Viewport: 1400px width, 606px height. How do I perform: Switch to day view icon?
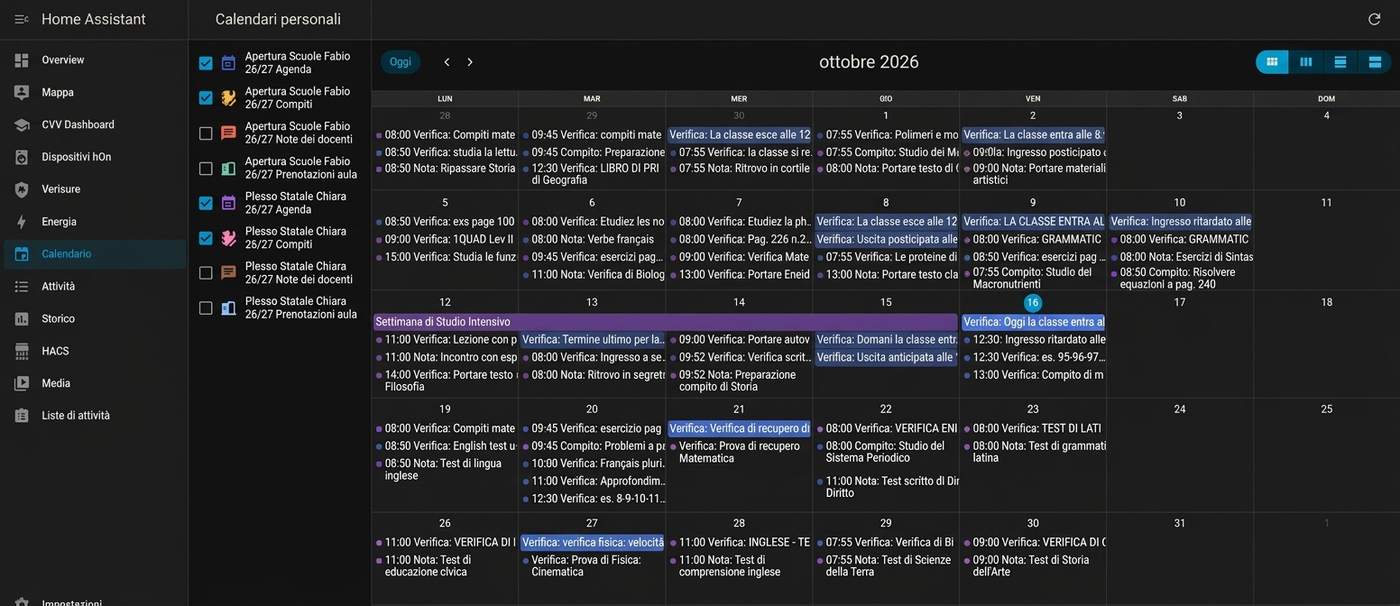[x=1340, y=62]
